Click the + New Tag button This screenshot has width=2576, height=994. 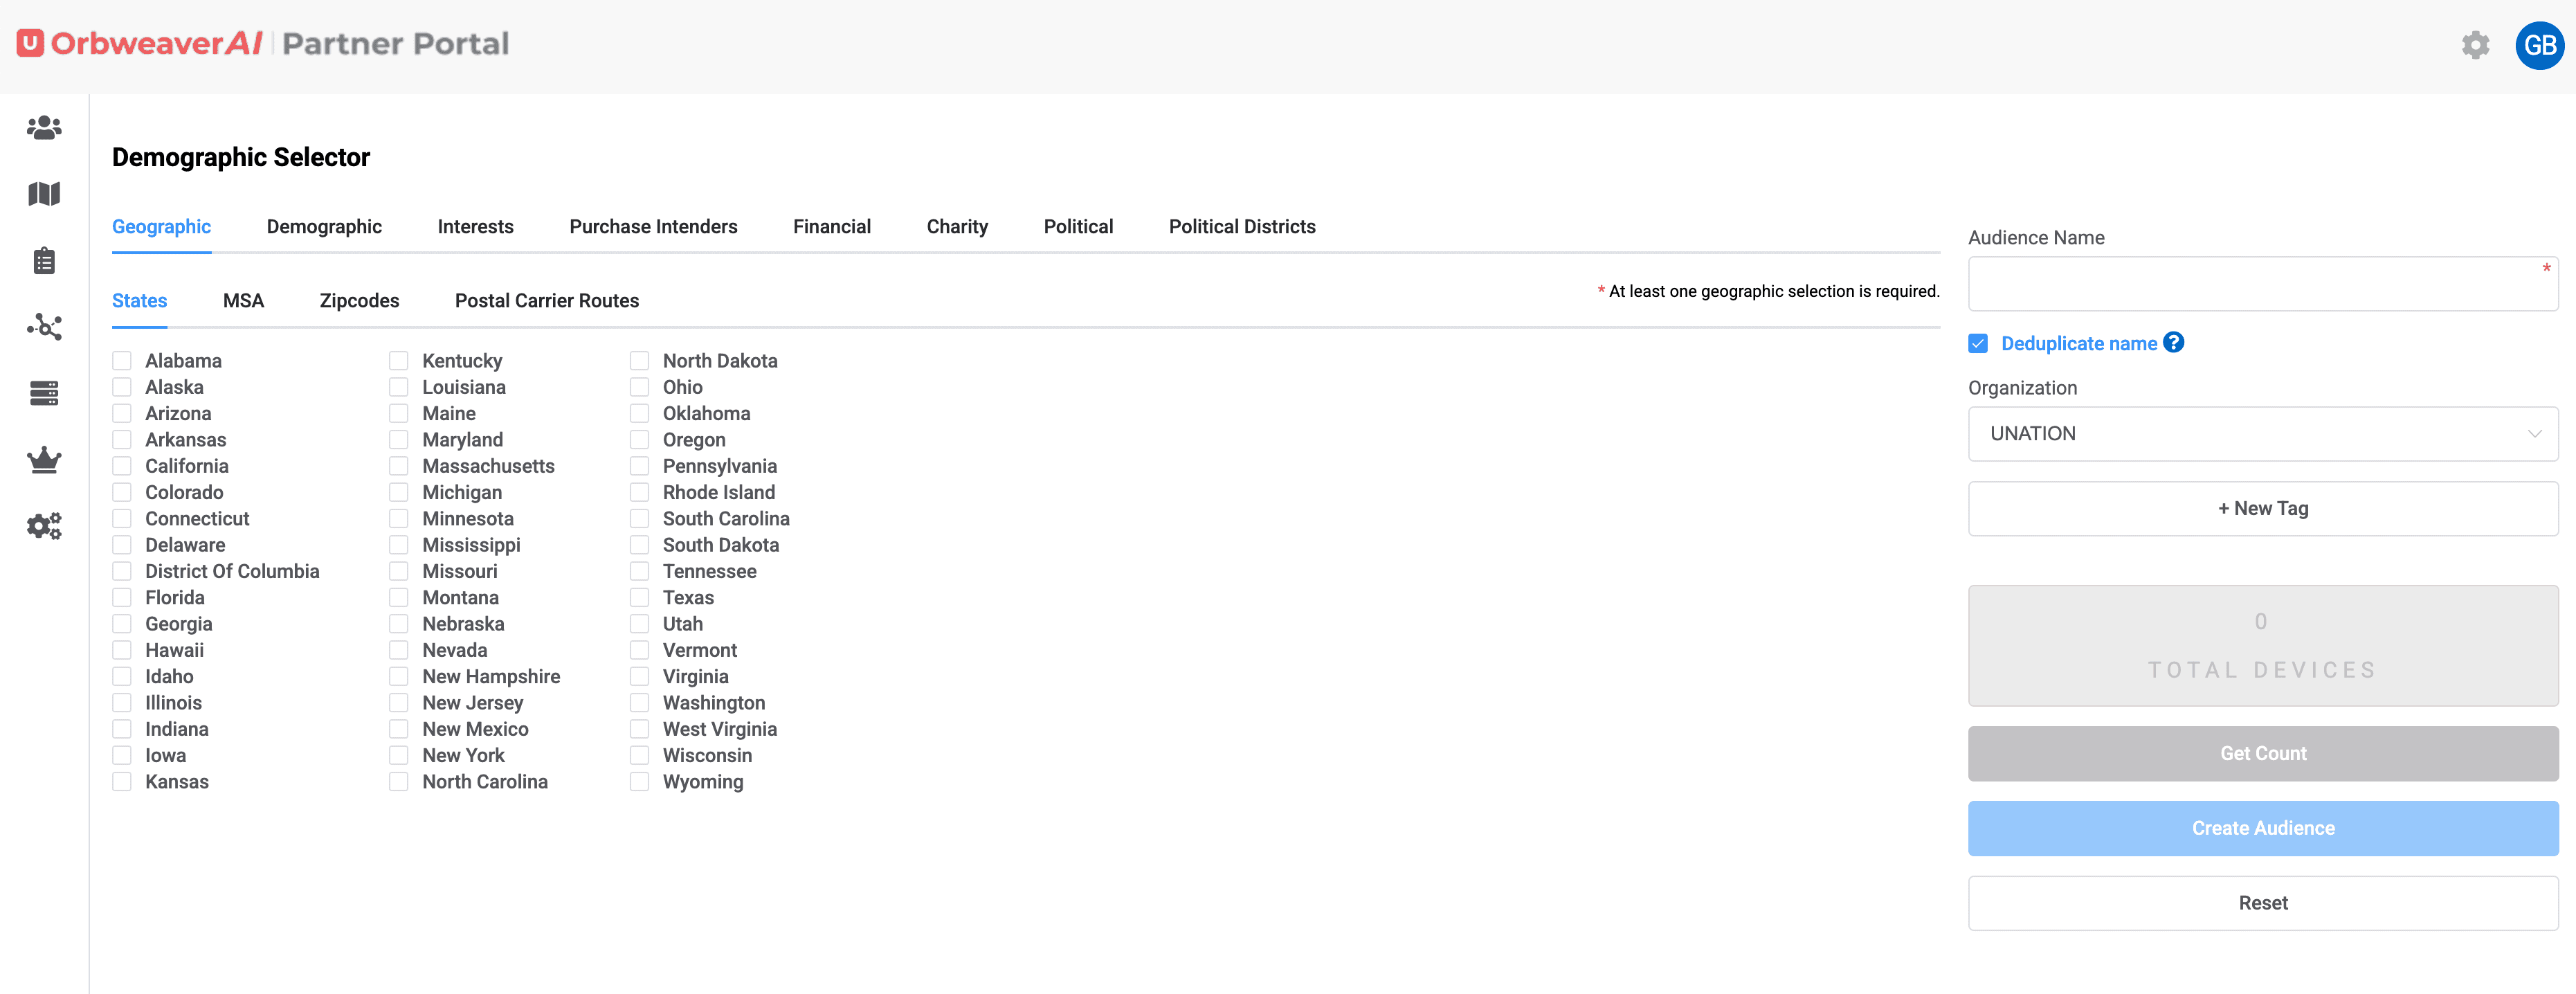point(2262,509)
